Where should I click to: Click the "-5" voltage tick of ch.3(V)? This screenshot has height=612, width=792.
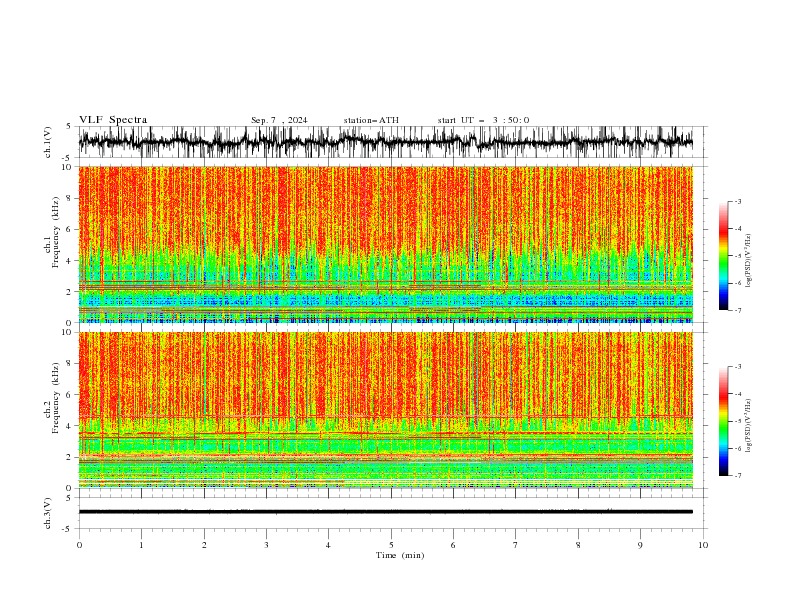click(67, 529)
